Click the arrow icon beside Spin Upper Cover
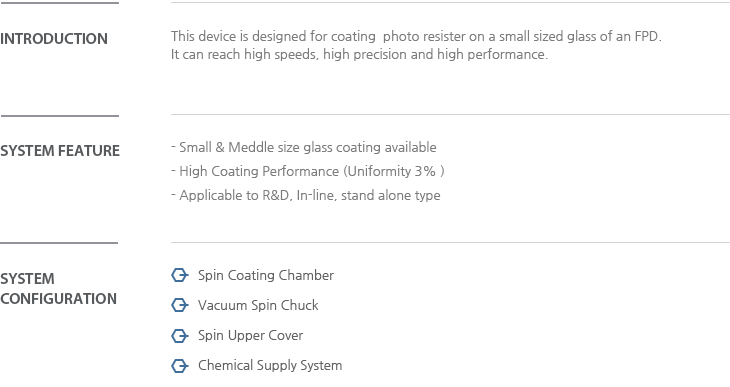The height and width of the screenshot is (387, 730). tap(180, 336)
